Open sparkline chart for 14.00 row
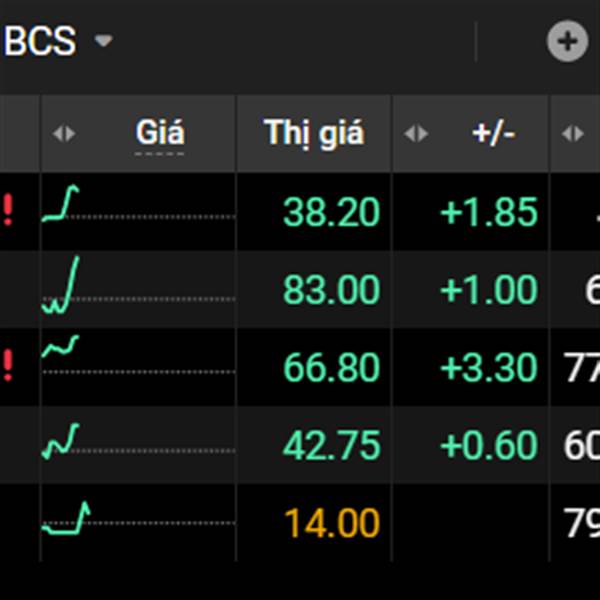 [x=67, y=519]
